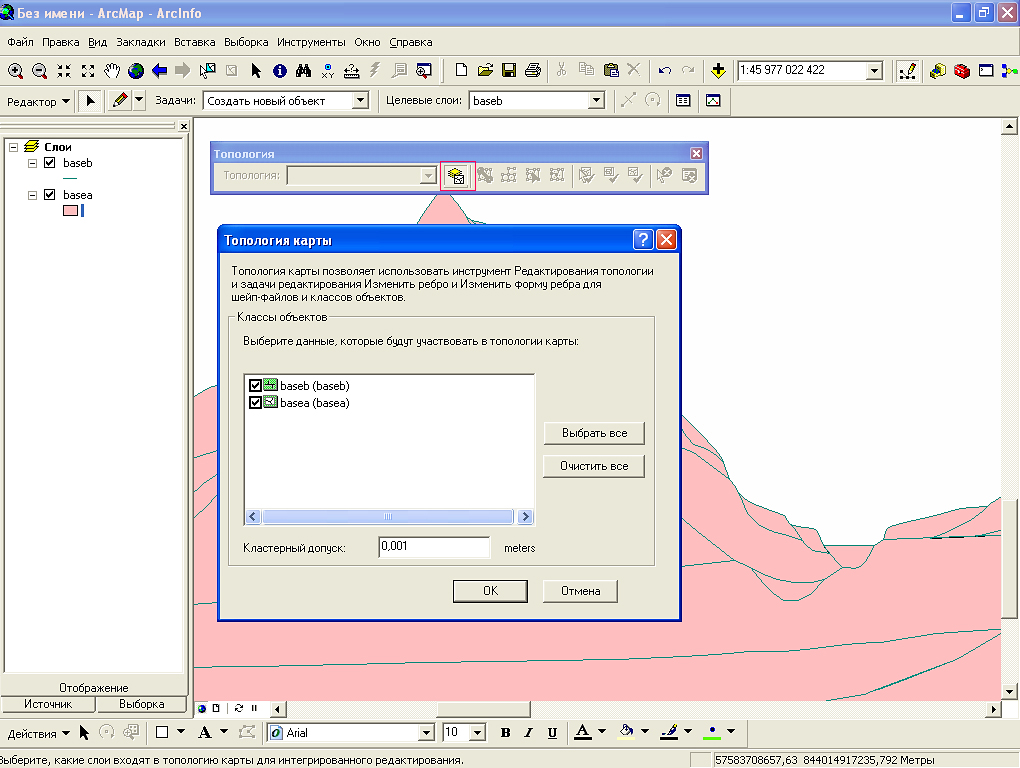
Task: Click Отмена to cancel dialog
Action: pos(580,591)
